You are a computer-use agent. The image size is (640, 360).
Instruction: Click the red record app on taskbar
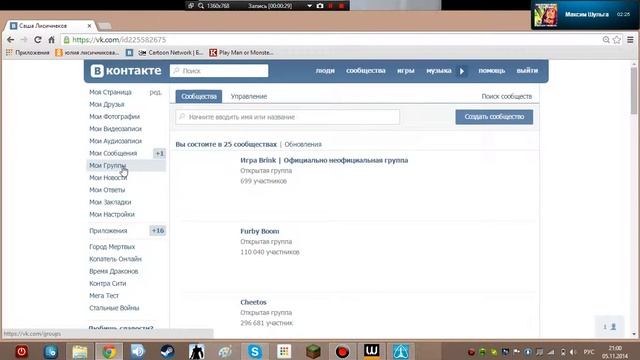342,351
